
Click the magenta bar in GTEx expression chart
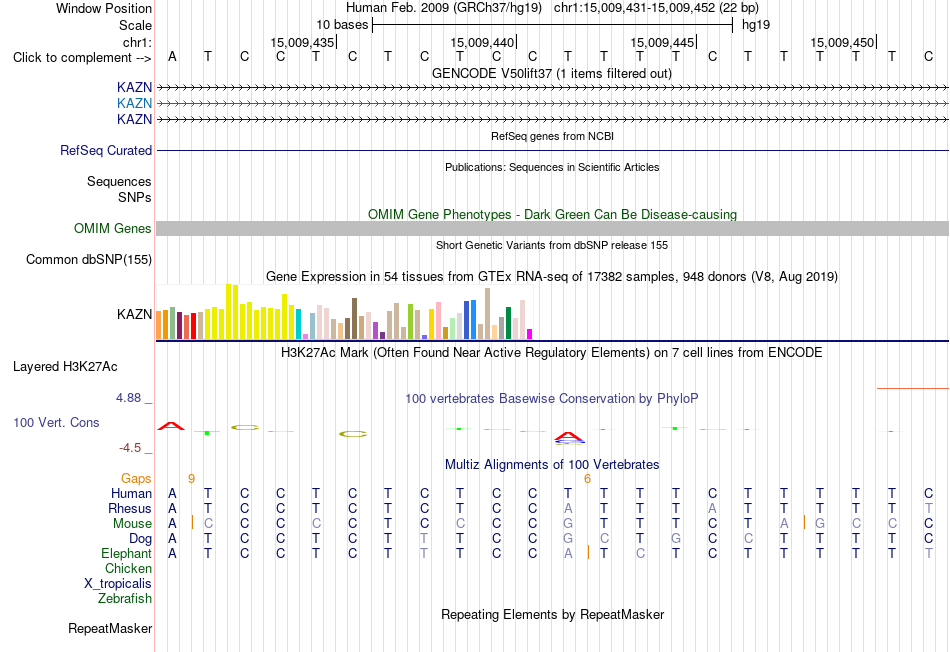(530, 334)
